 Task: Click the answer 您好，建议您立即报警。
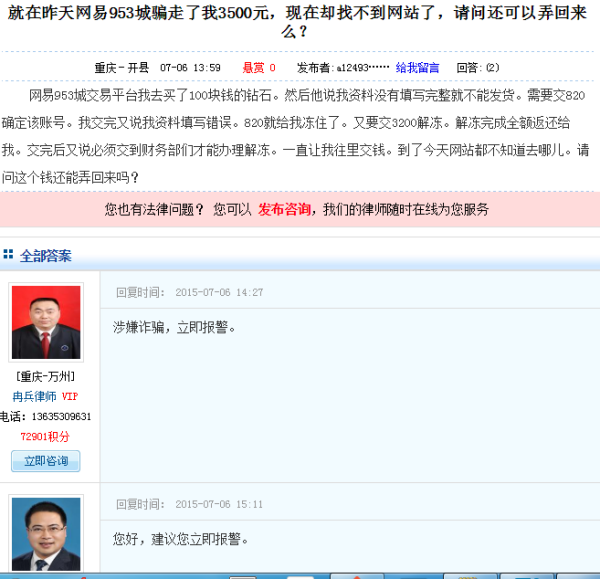point(181,539)
